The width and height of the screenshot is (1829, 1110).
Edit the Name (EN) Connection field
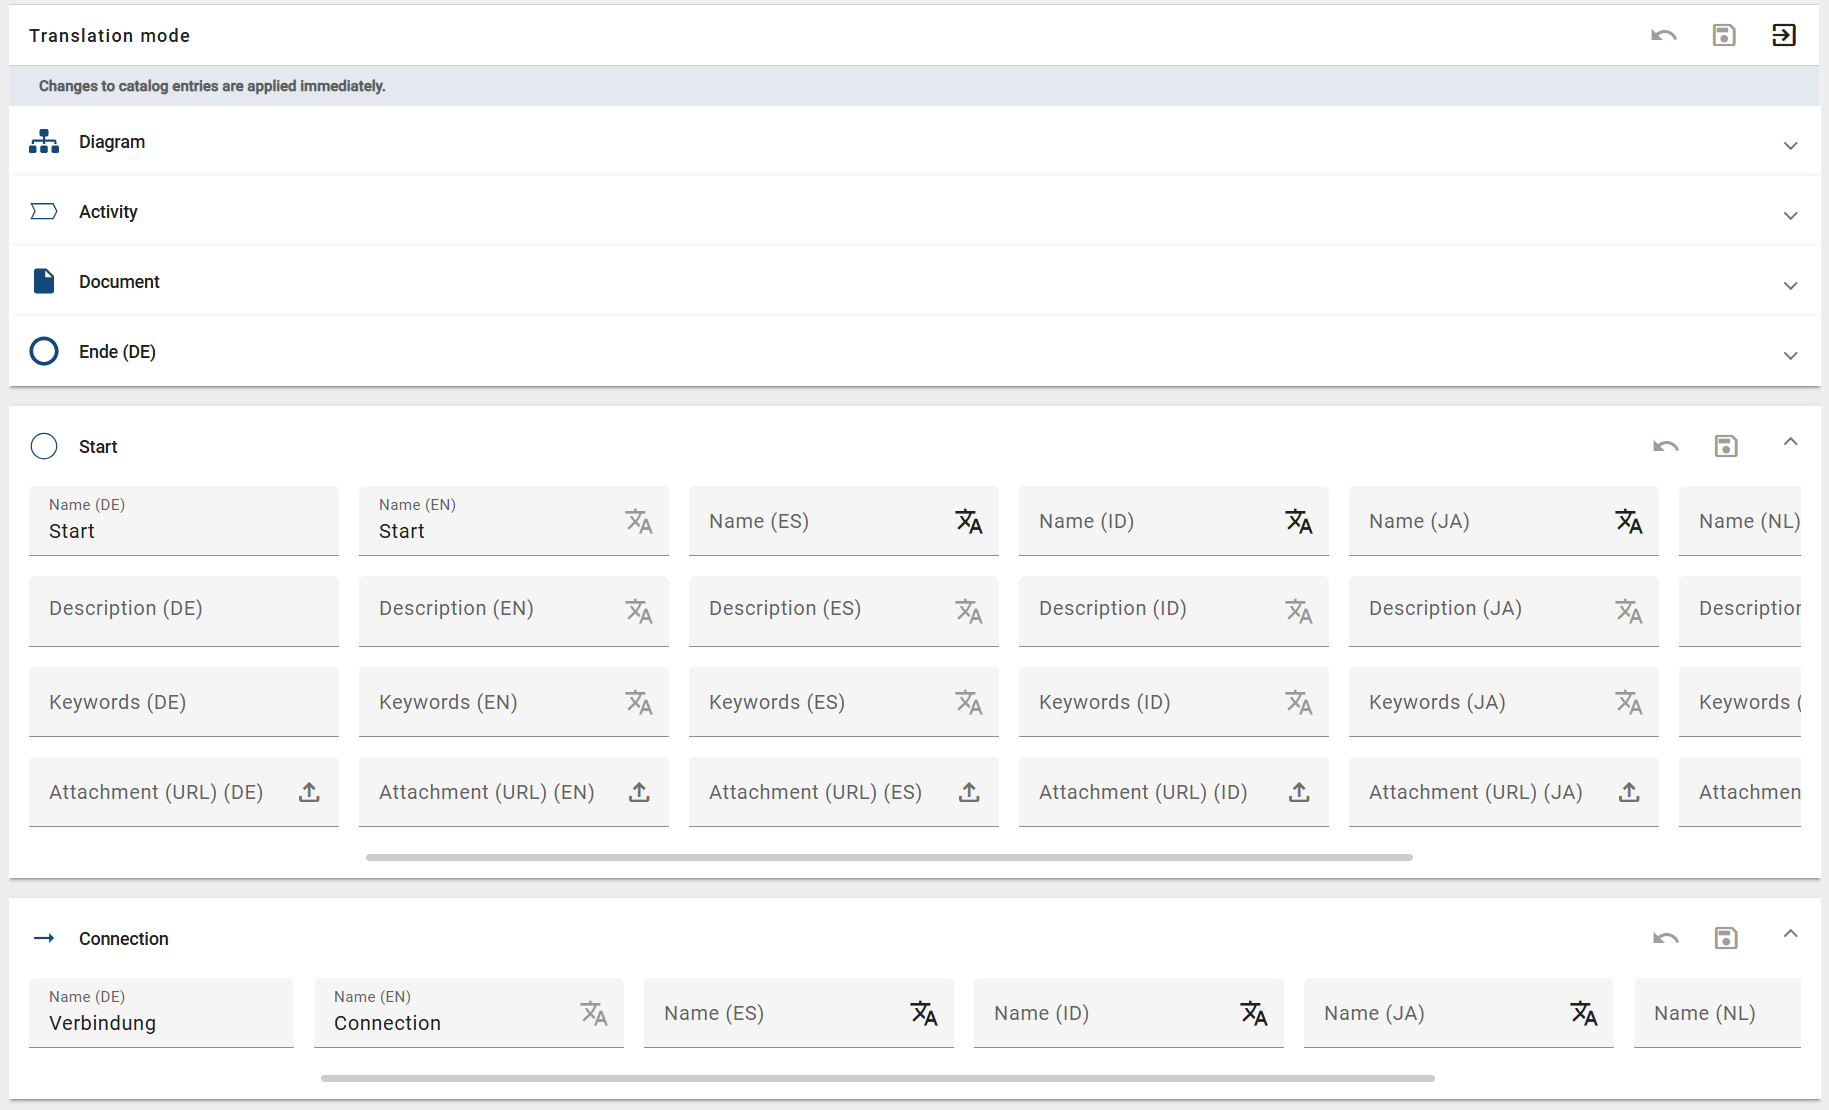click(x=450, y=1022)
